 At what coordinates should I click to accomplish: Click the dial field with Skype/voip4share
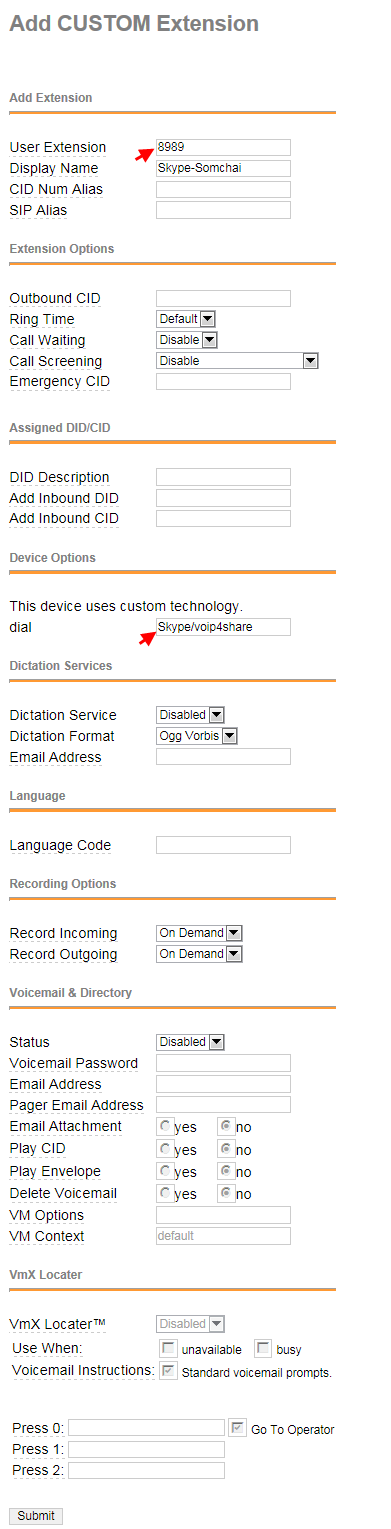coord(223,627)
